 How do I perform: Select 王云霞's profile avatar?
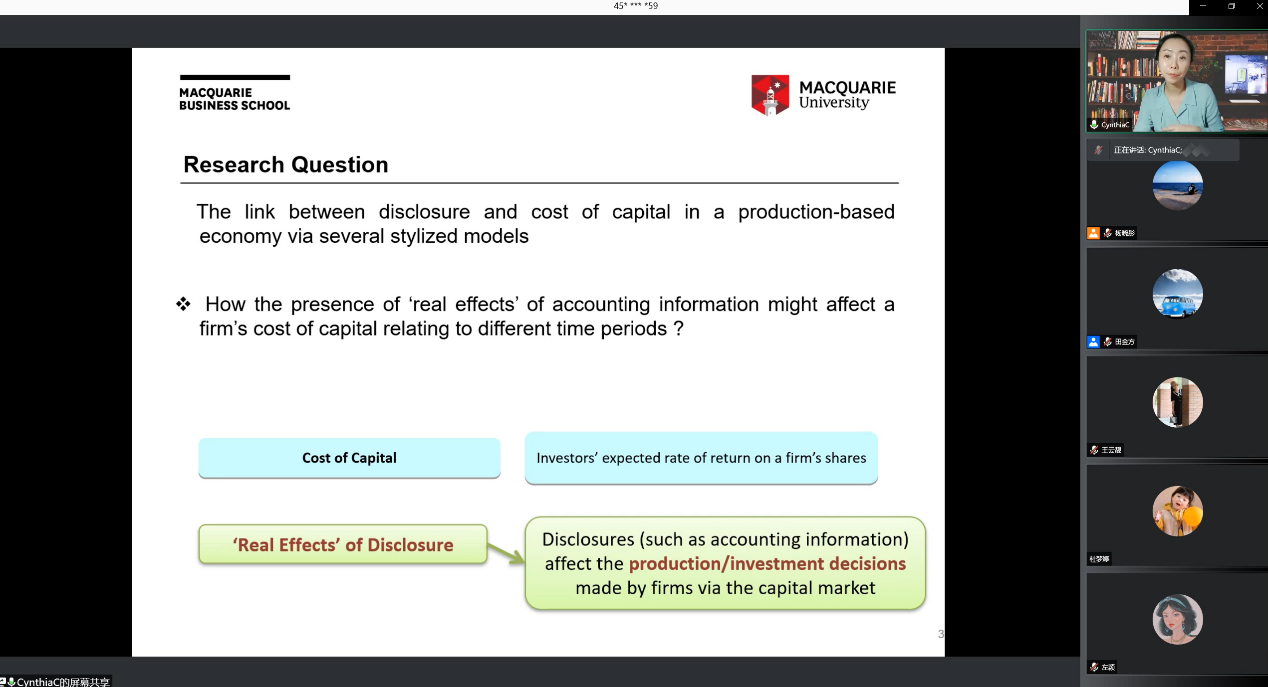click(x=1177, y=402)
